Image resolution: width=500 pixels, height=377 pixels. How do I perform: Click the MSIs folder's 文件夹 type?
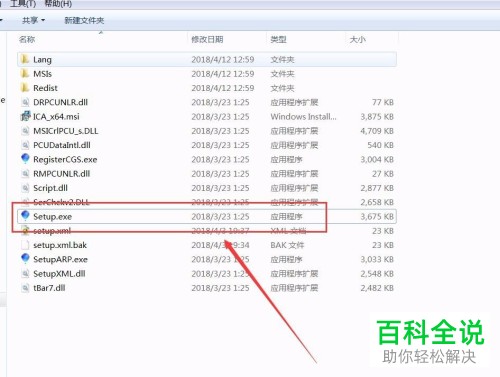click(282, 74)
